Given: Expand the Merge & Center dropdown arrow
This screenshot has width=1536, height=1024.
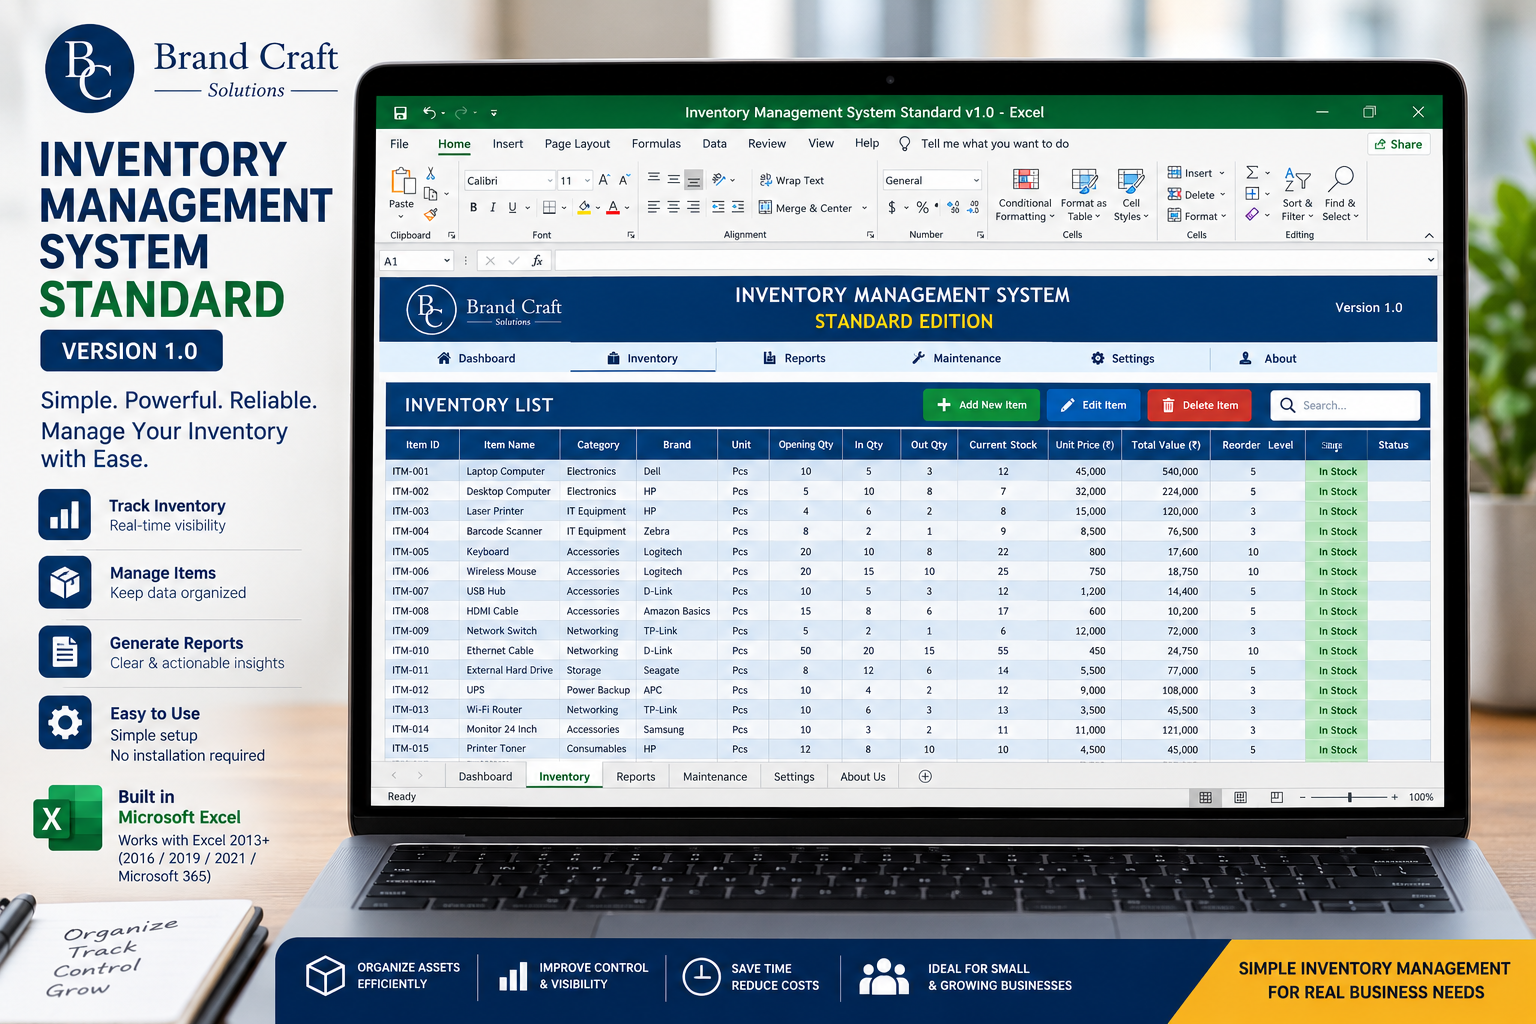Looking at the screenshot, I should click(x=863, y=208).
